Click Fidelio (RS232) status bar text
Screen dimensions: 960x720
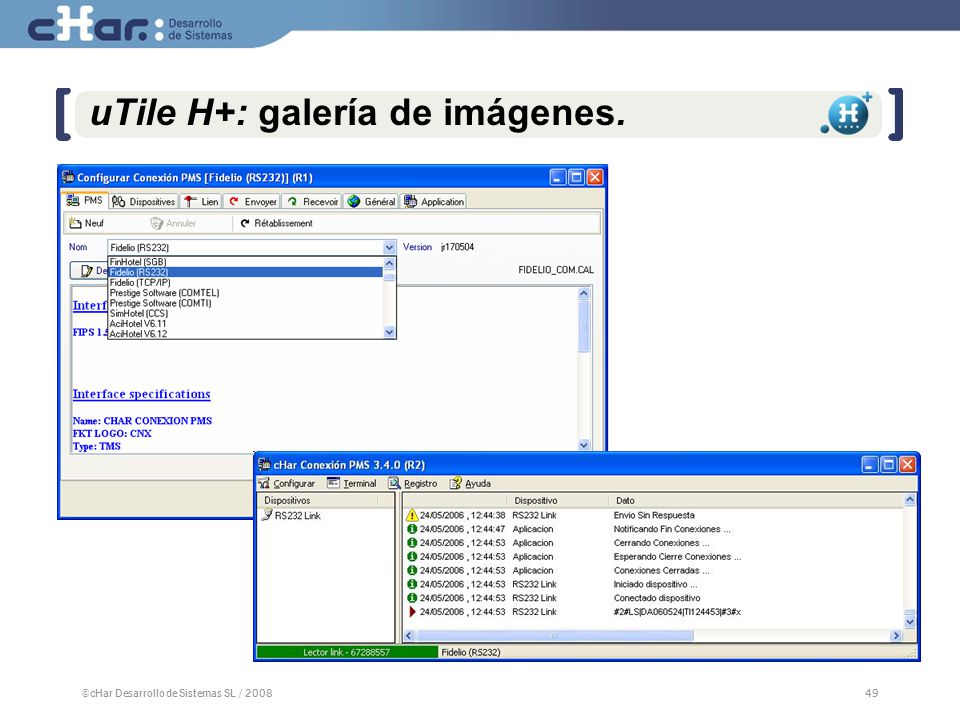click(471, 653)
